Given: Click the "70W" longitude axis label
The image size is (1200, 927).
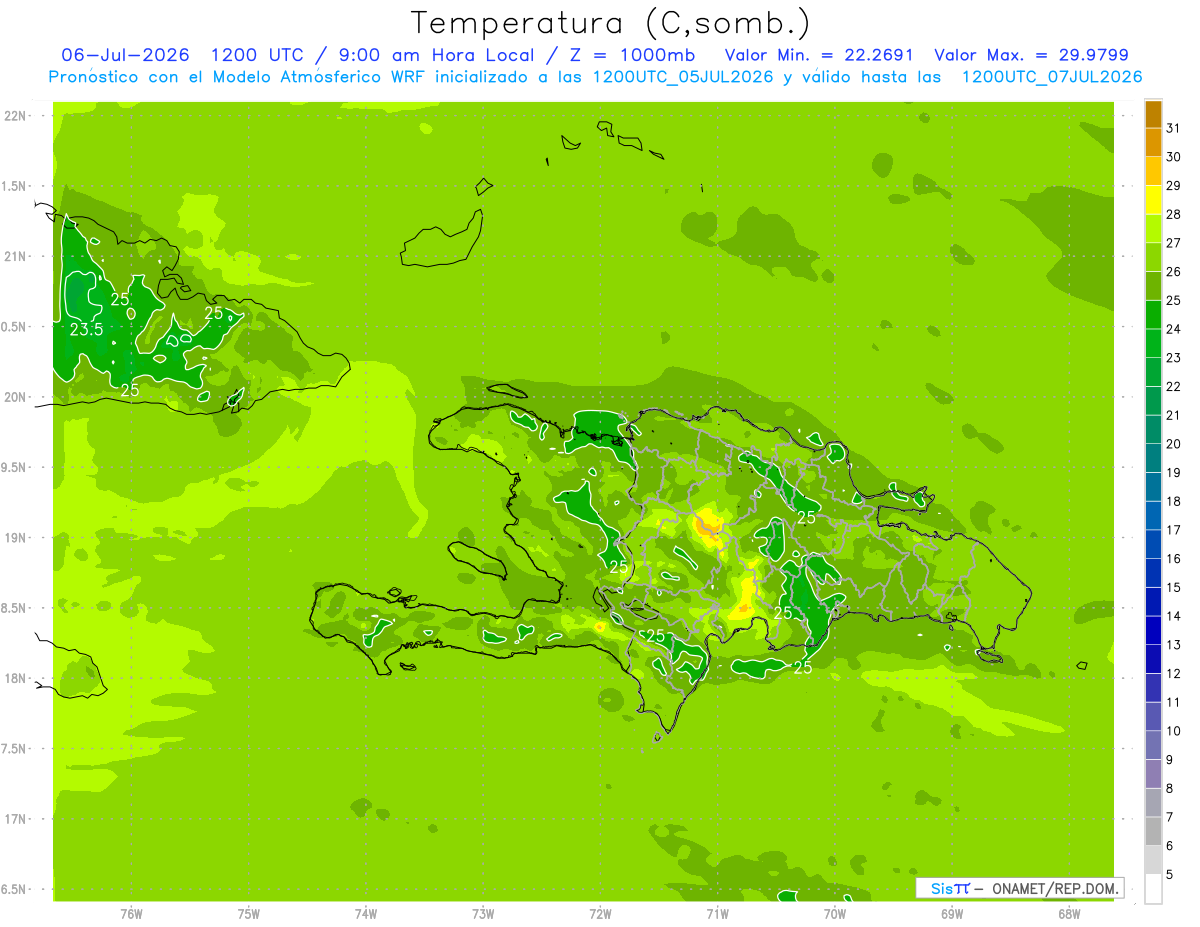Looking at the screenshot, I should click(x=835, y=914).
